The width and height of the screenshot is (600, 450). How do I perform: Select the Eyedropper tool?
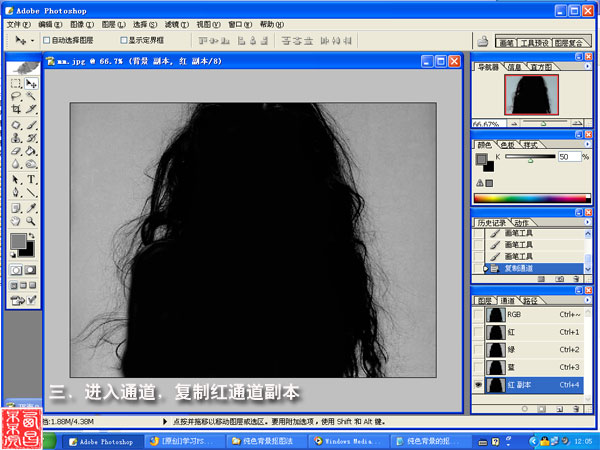(x=31, y=208)
